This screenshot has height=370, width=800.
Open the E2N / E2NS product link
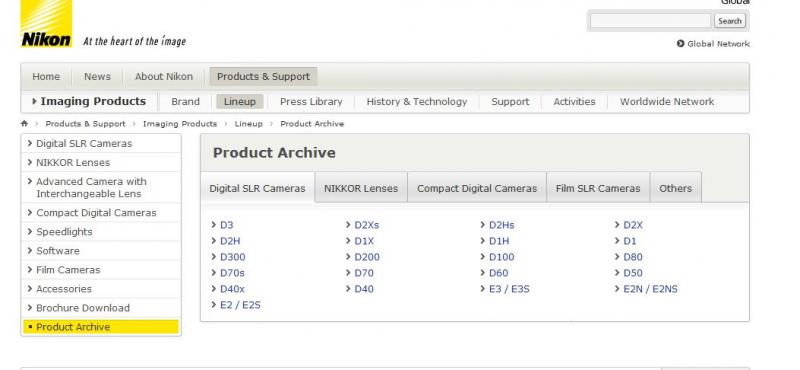651,289
